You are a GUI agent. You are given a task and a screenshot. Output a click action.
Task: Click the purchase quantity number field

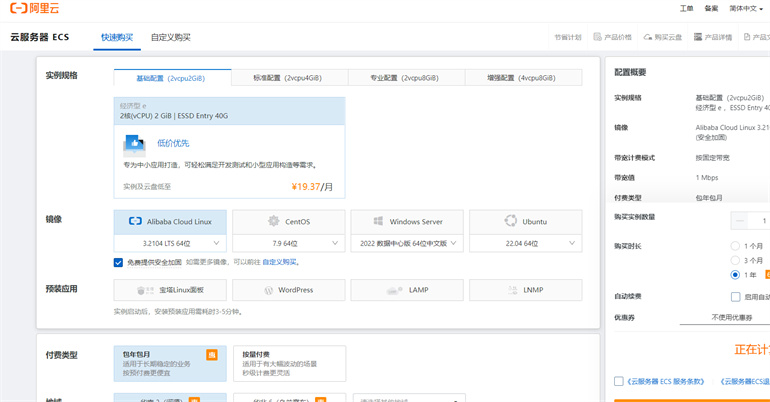(762, 221)
